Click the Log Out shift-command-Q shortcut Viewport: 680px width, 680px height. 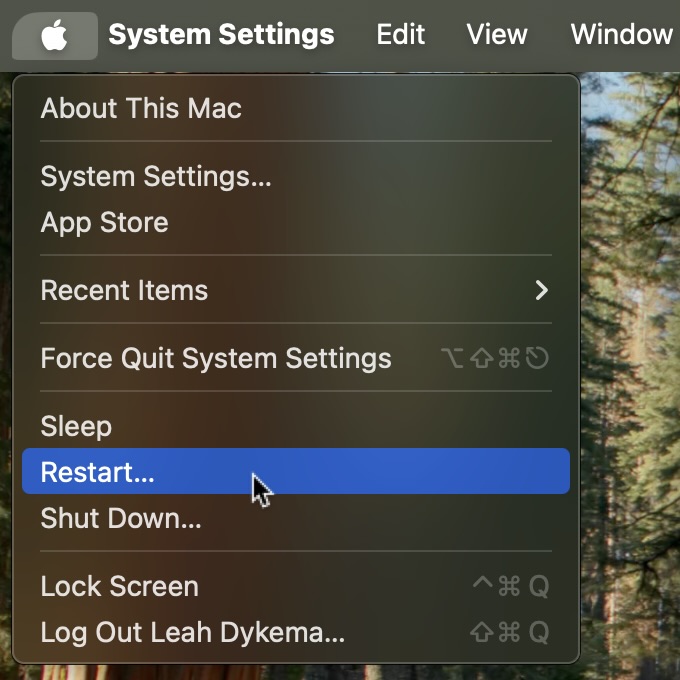coord(510,632)
